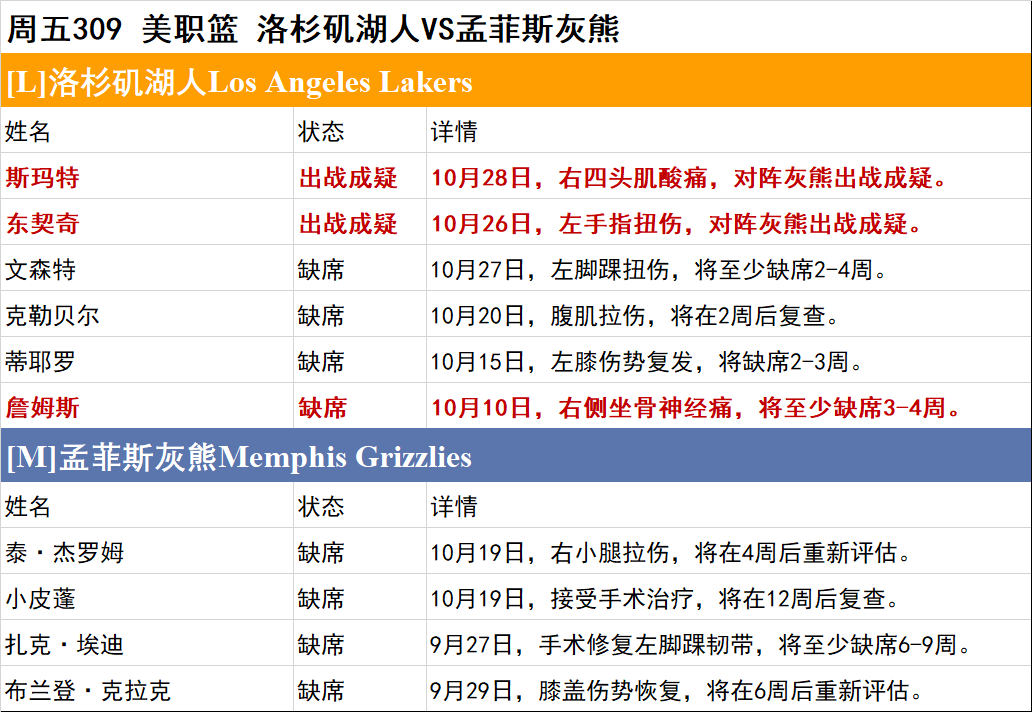Click the 姓名 header under the Lakers section
This screenshot has height=712, width=1032.
tap(28, 131)
